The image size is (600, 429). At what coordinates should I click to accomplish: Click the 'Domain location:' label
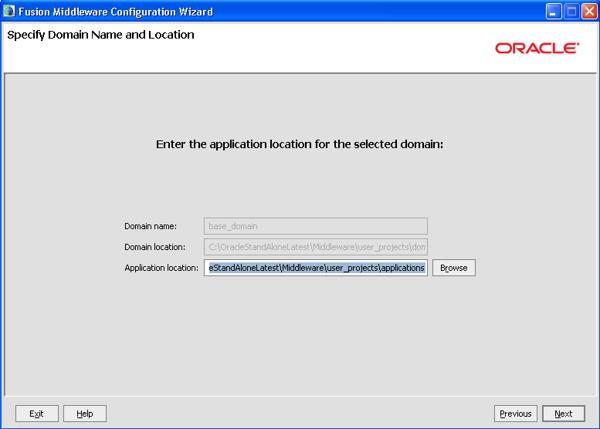tap(155, 247)
